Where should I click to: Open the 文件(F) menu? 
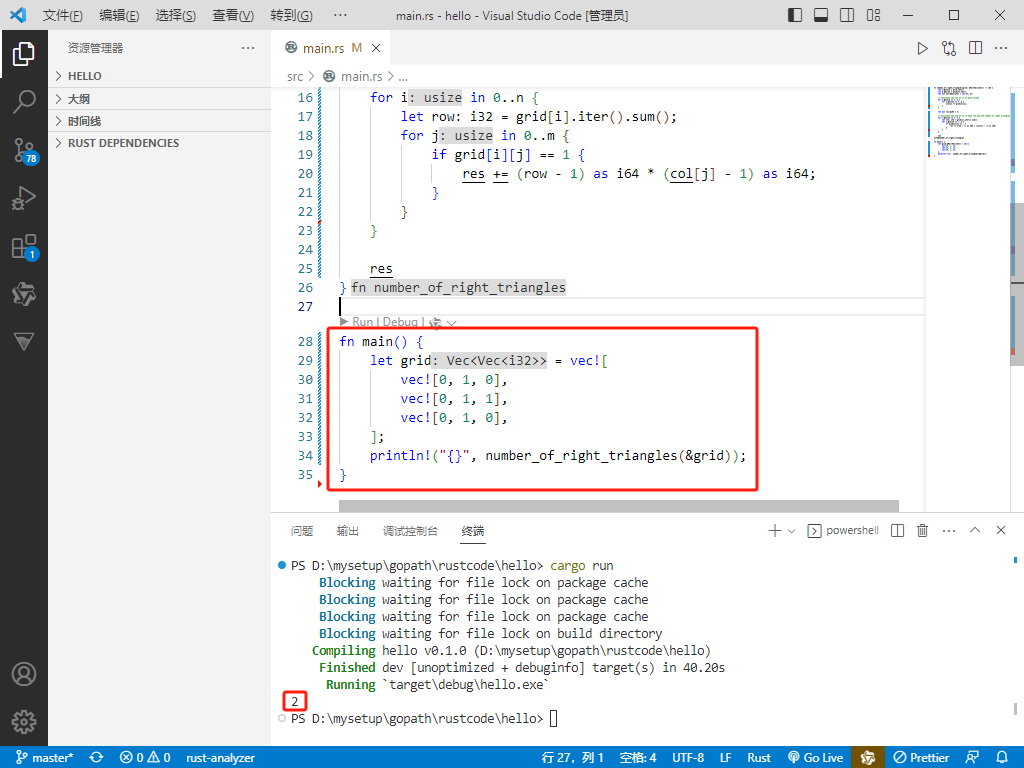point(63,16)
